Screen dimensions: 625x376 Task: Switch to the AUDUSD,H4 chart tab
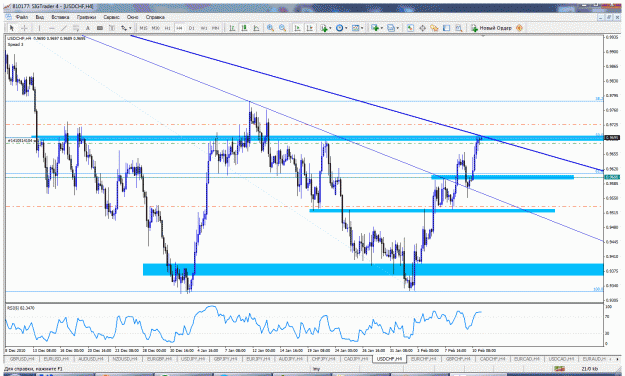(x=90, y=359)
